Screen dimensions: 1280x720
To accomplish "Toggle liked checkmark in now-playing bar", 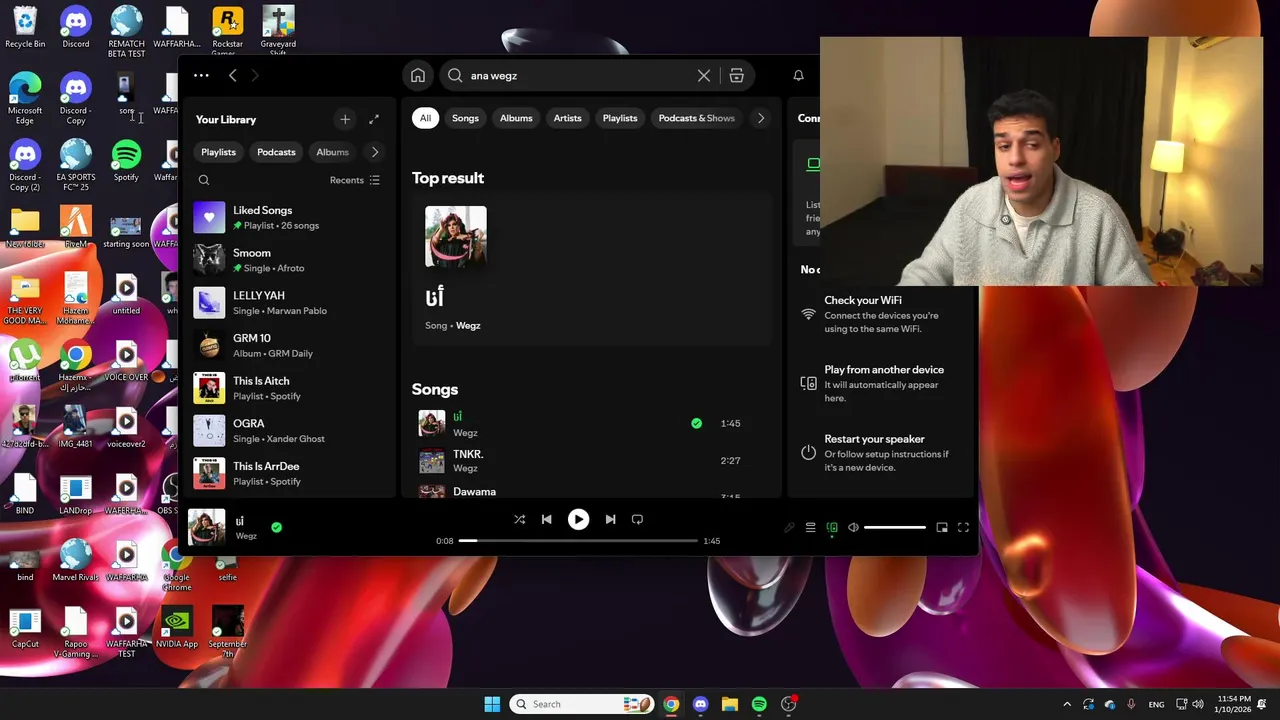I will click(276, 527).
